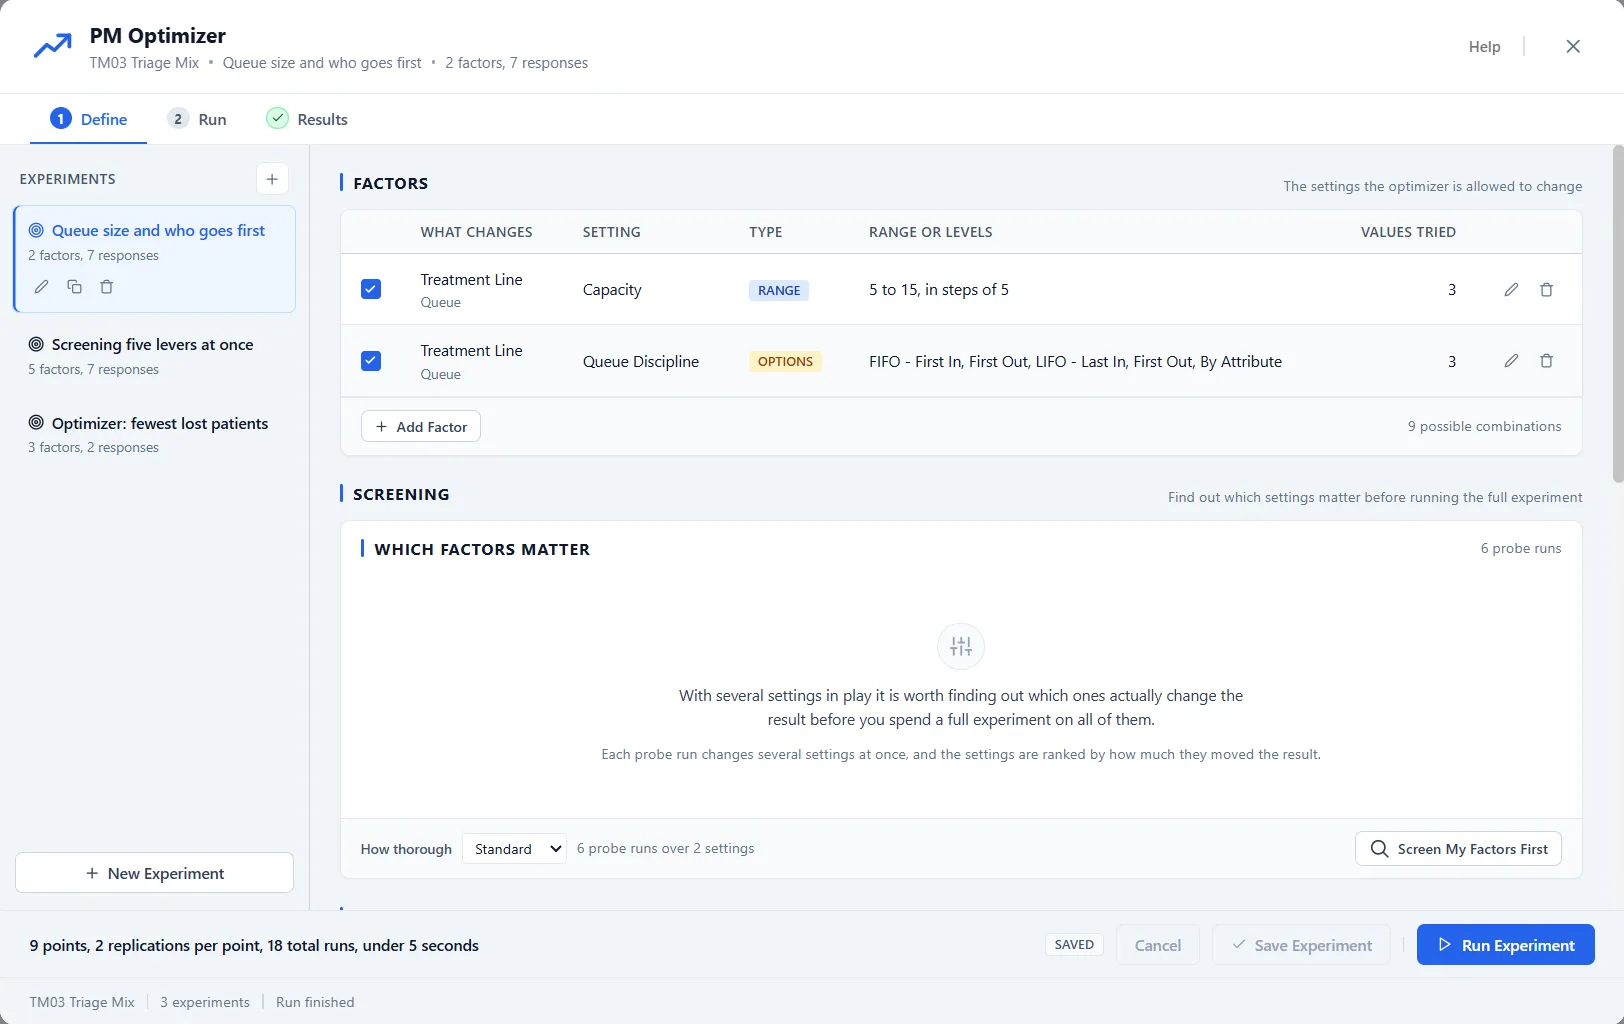
Task: Select 'Screening five levers at once' experiment
Action: coord(154,356)
